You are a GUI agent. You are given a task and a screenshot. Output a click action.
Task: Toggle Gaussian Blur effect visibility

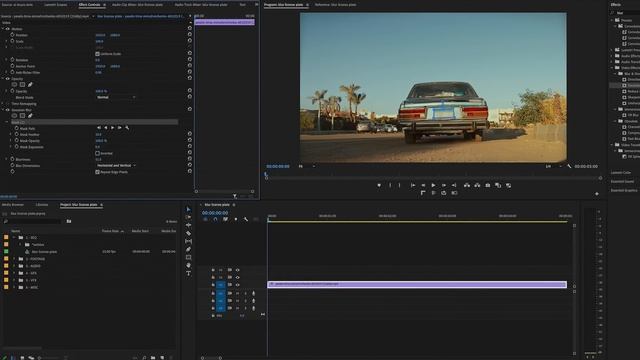7,110
